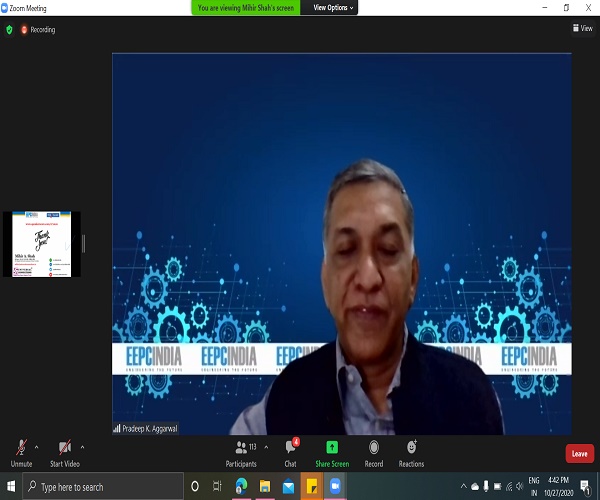
Task: Click the battery tray icon
Action: pos(497,486)
